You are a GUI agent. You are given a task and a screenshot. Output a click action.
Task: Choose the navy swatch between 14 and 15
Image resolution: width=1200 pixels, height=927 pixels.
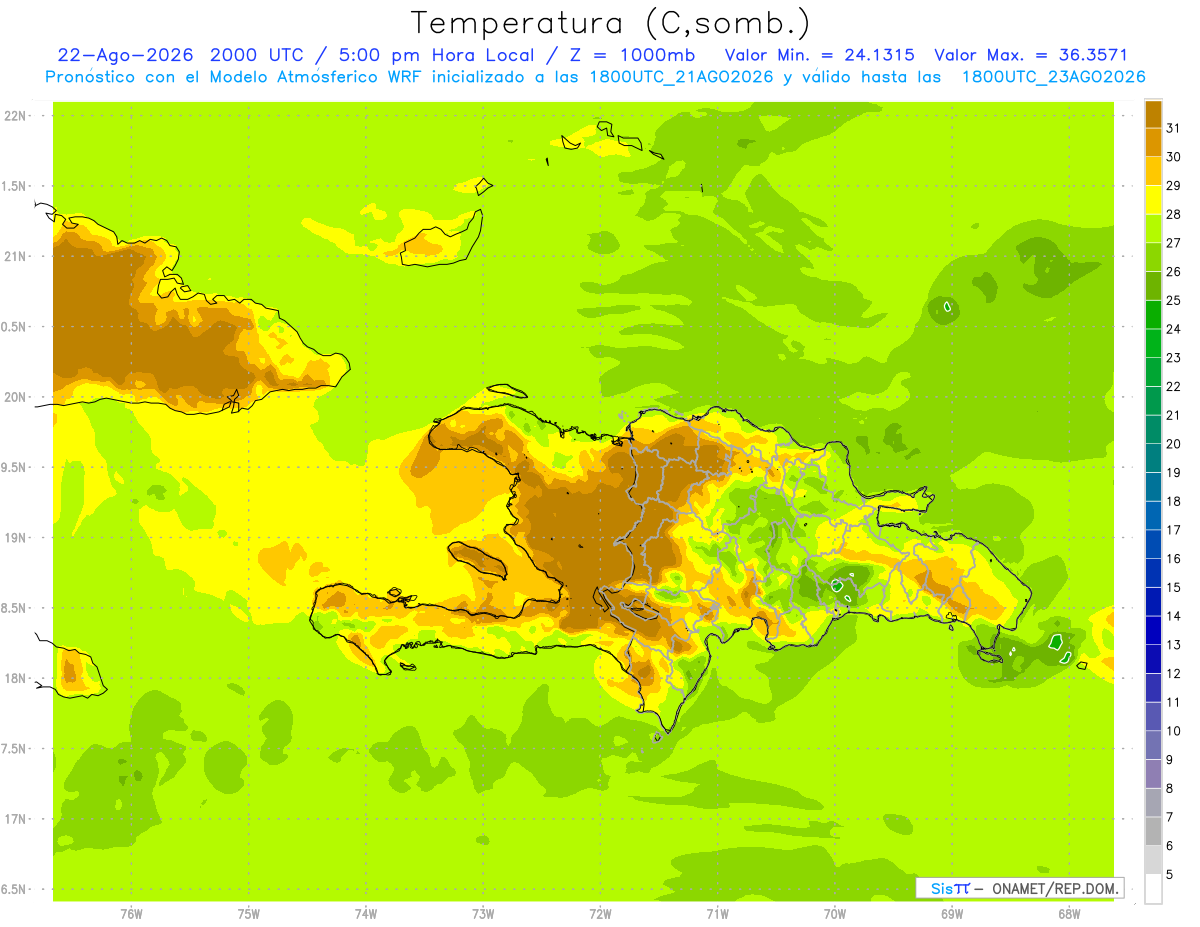[x=1153, y=601]
